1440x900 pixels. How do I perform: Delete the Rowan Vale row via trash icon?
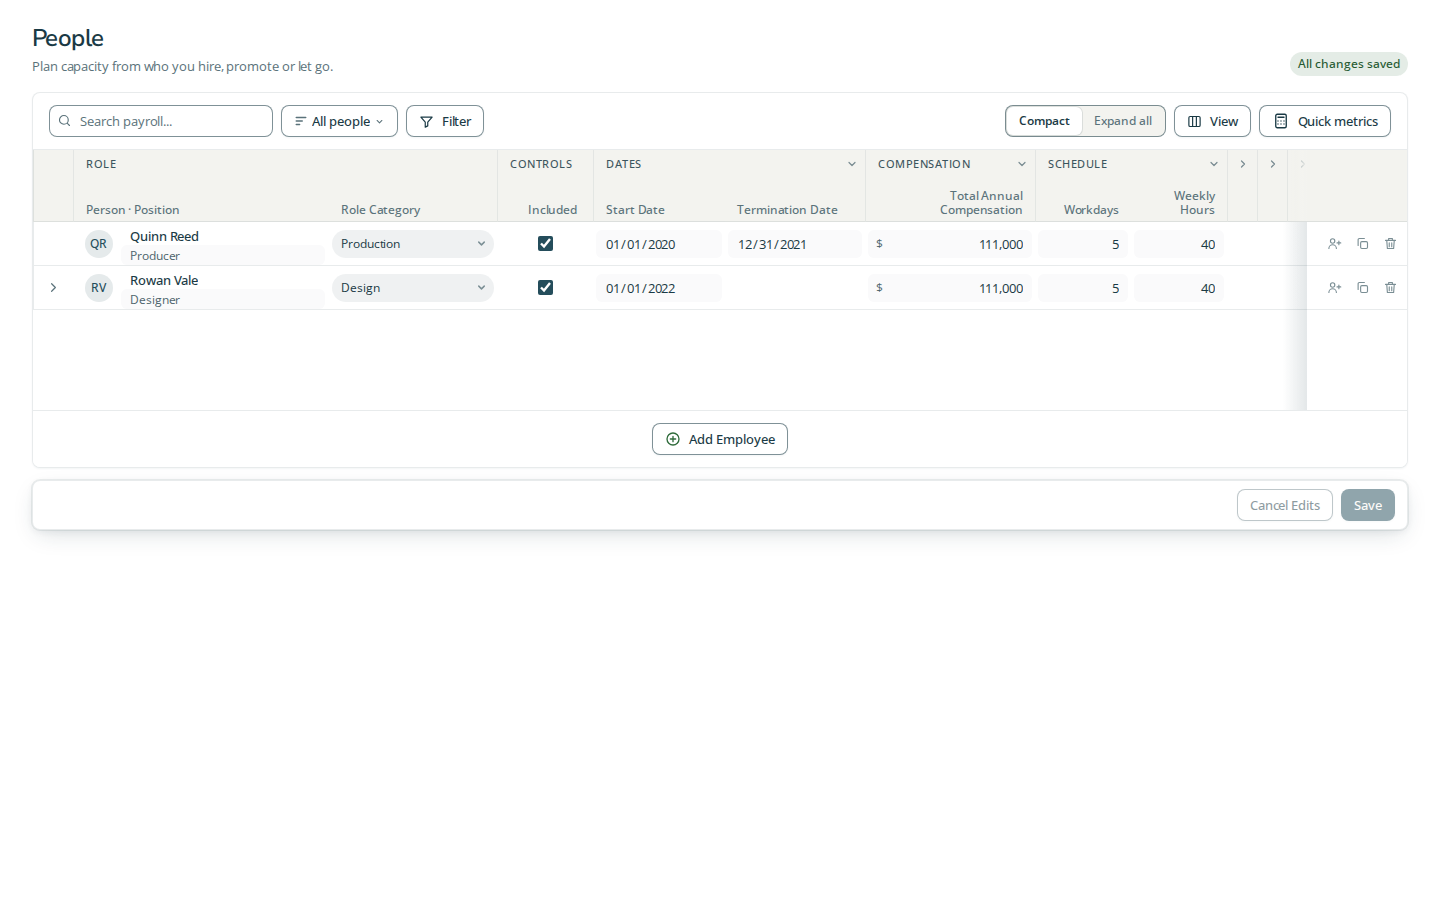(1390, 288)
